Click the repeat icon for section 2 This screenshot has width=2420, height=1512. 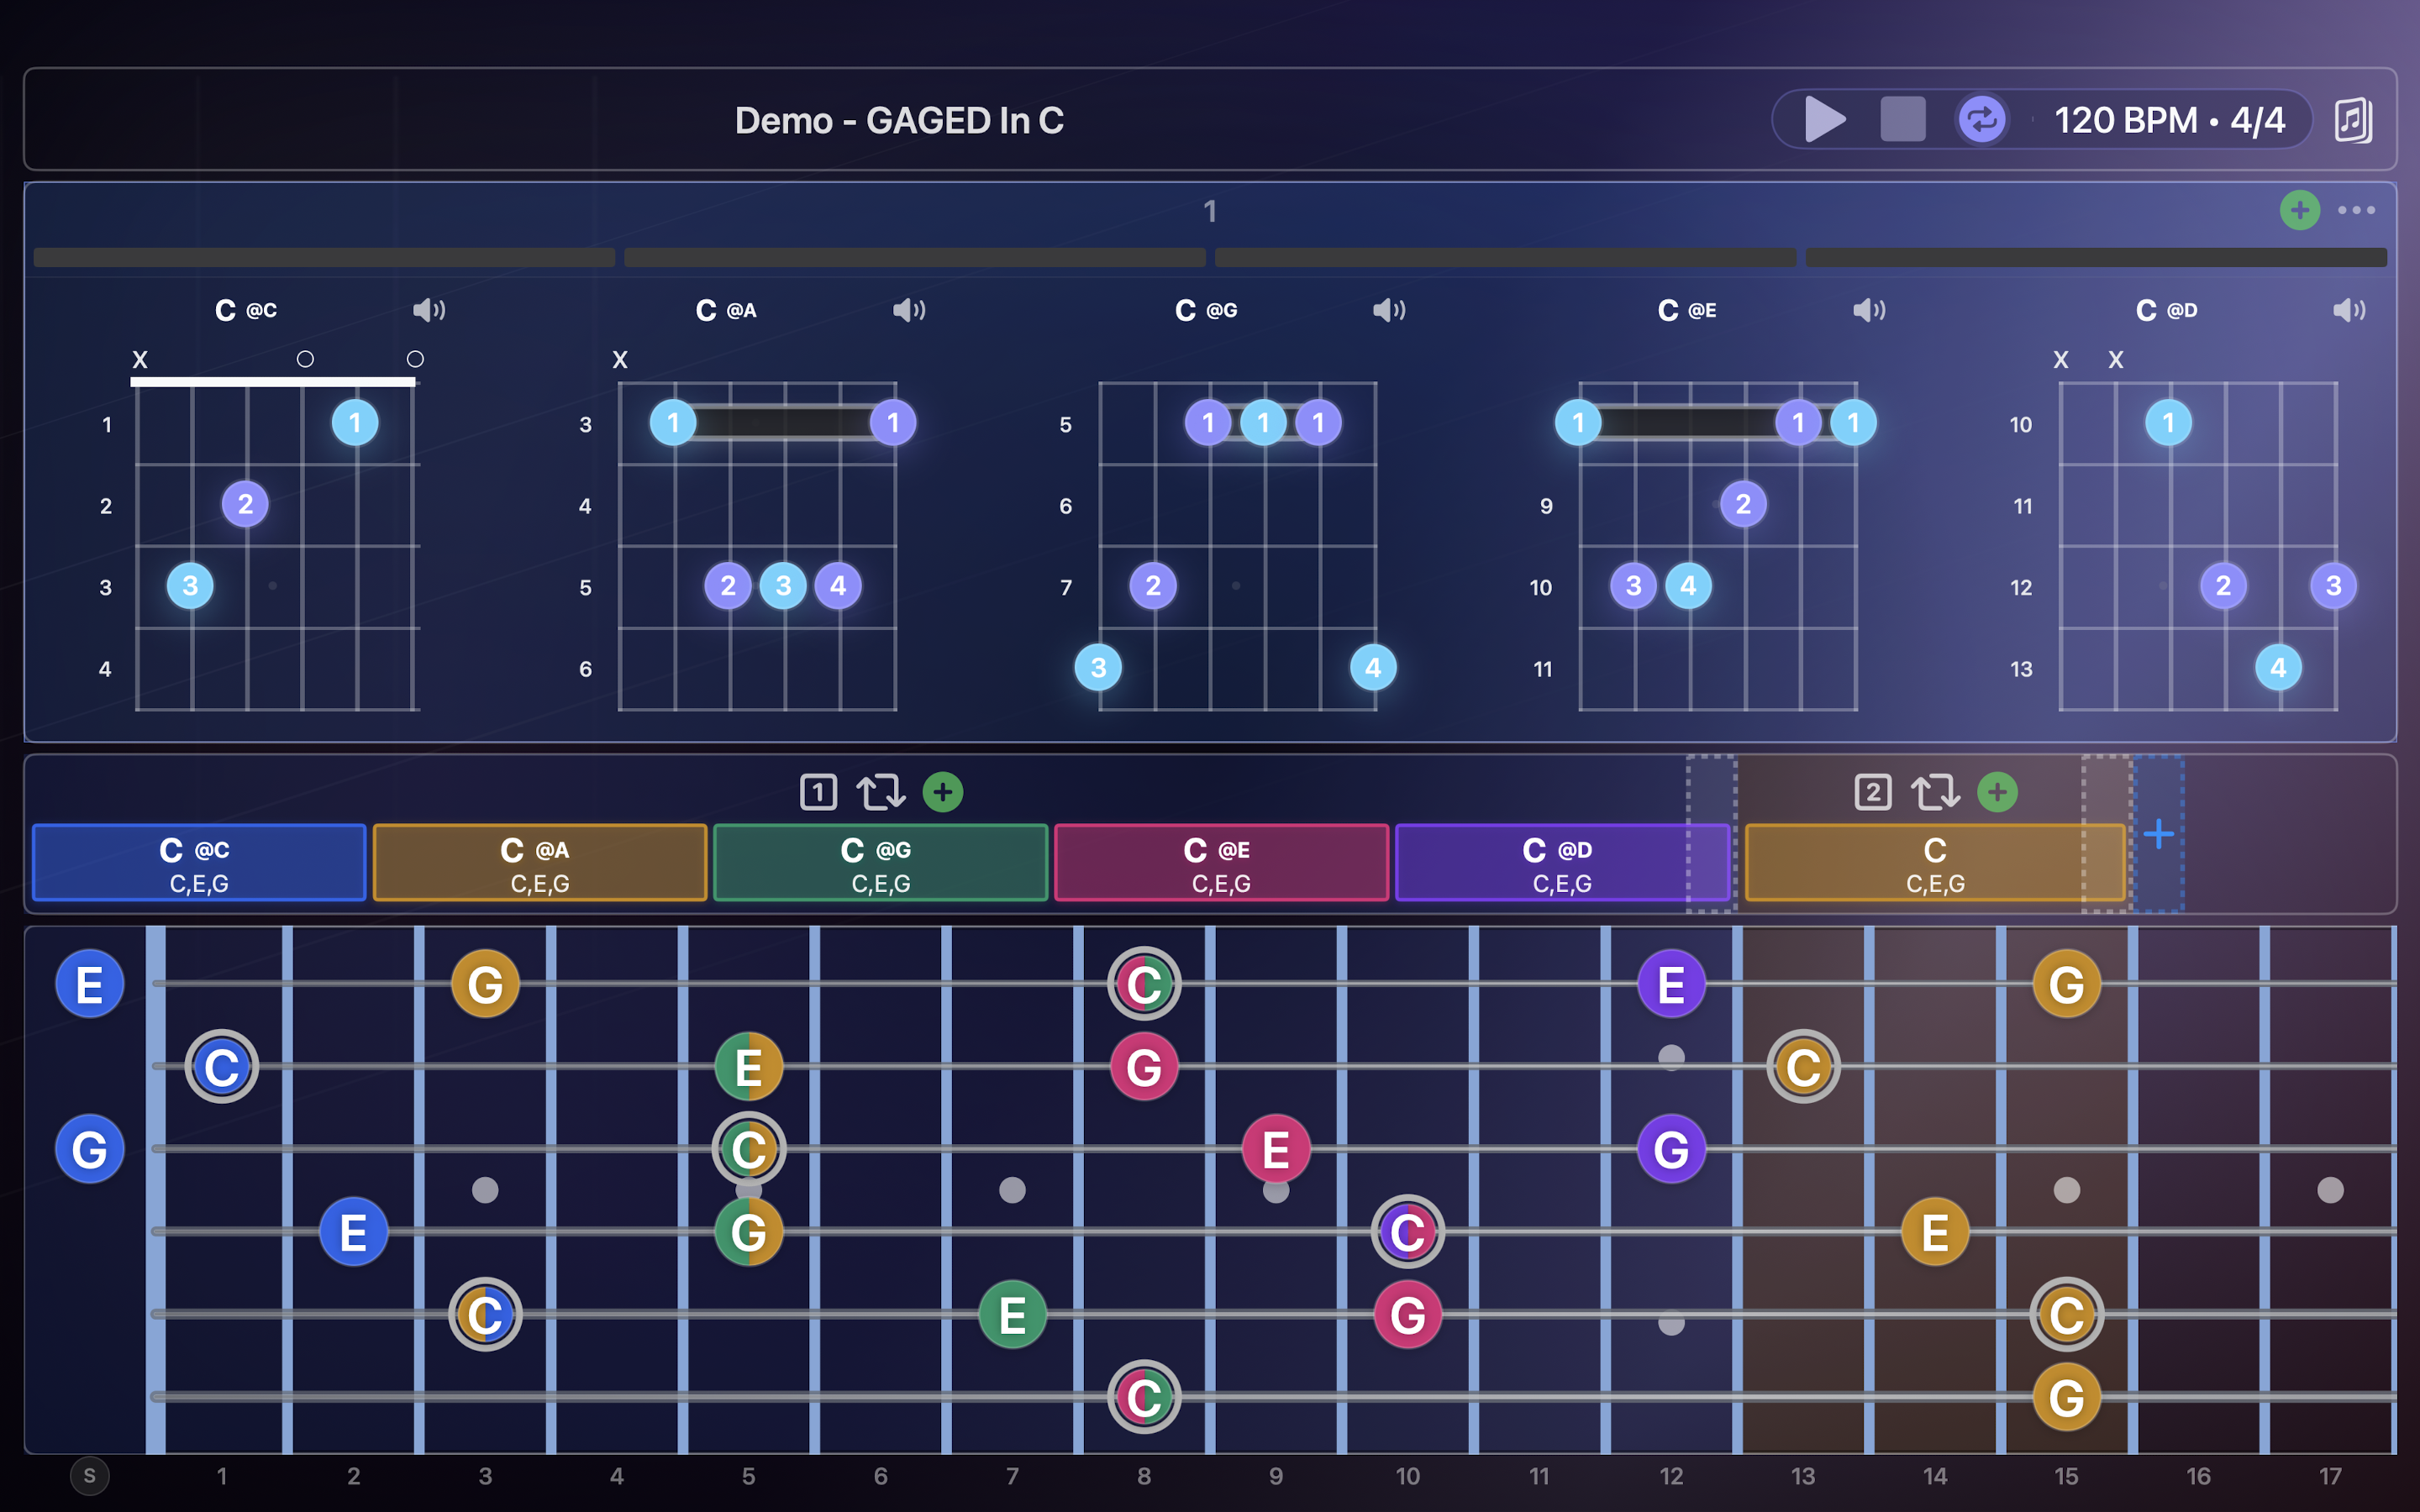(1936, 791)
